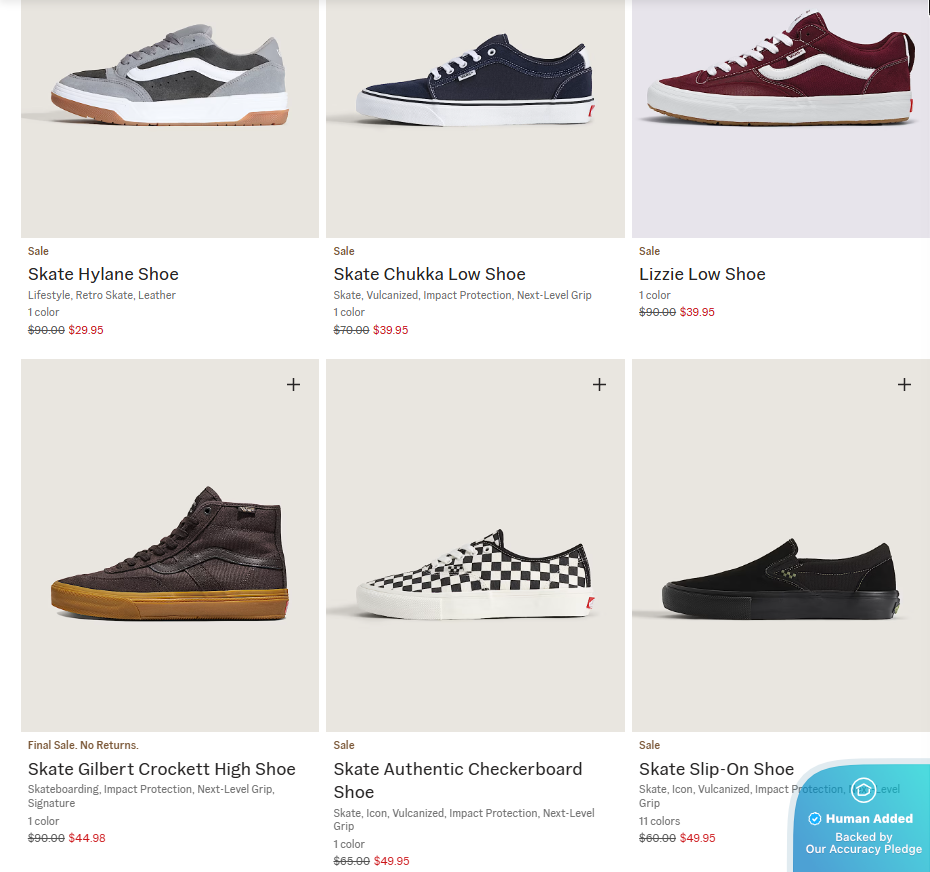Screen dimensions: 930x872
Task: Open the Skate Slip-On Shoe title
Action: click(716, 769)
